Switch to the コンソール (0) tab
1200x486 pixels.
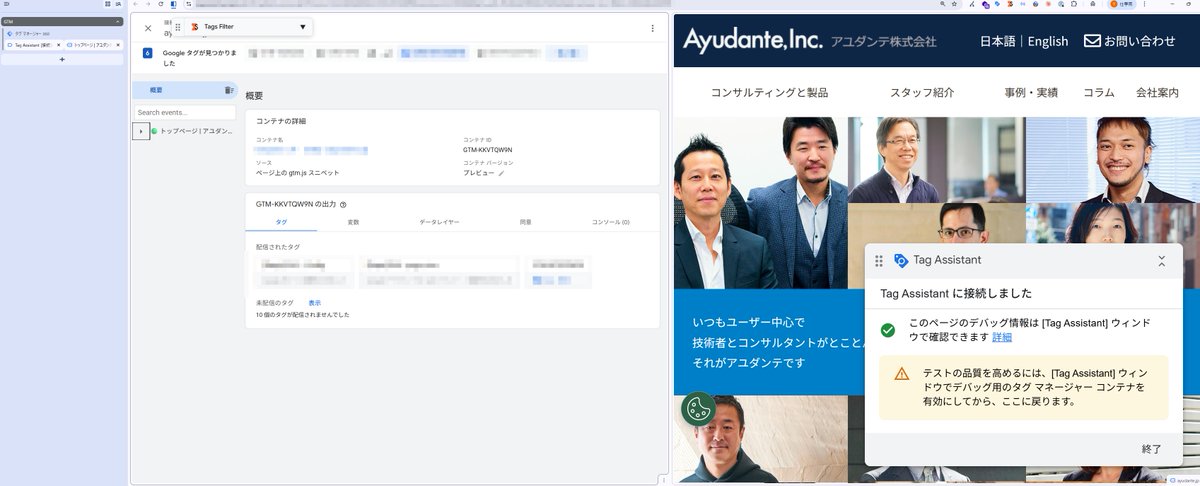coord(611,221)
